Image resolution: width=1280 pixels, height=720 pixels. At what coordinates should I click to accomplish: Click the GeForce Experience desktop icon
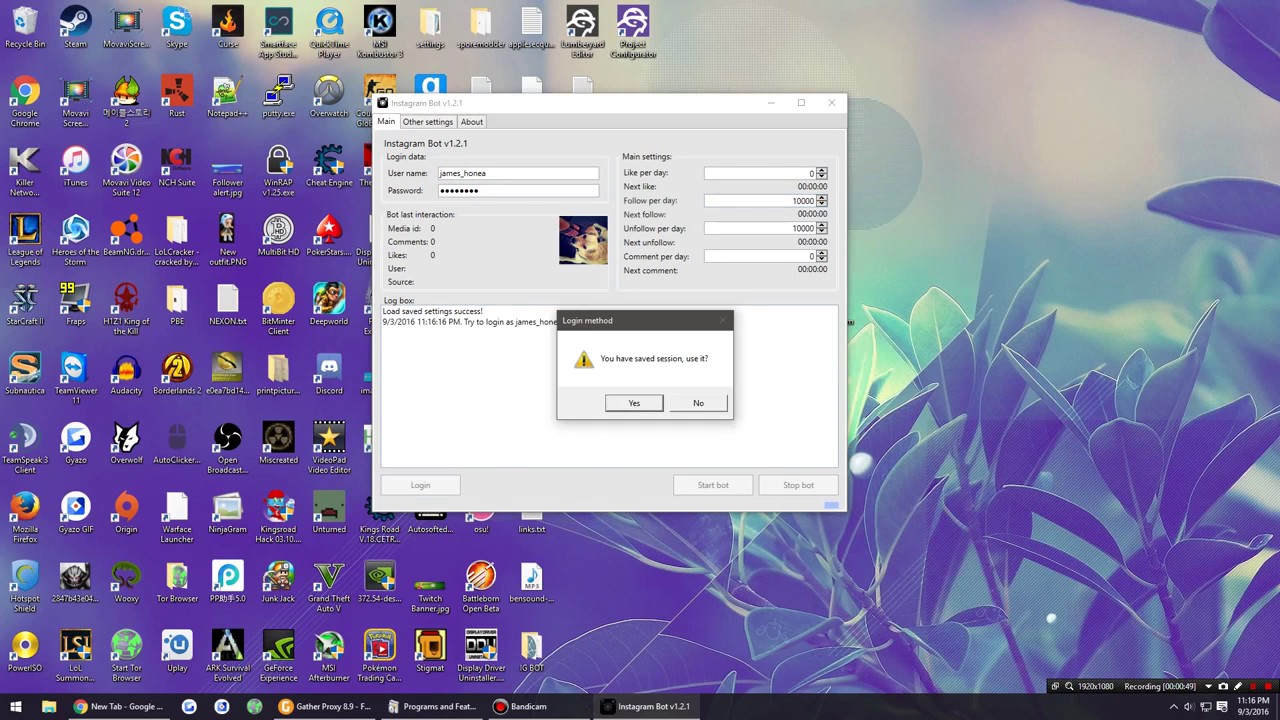pyautogui.click(x=279, y=655)
